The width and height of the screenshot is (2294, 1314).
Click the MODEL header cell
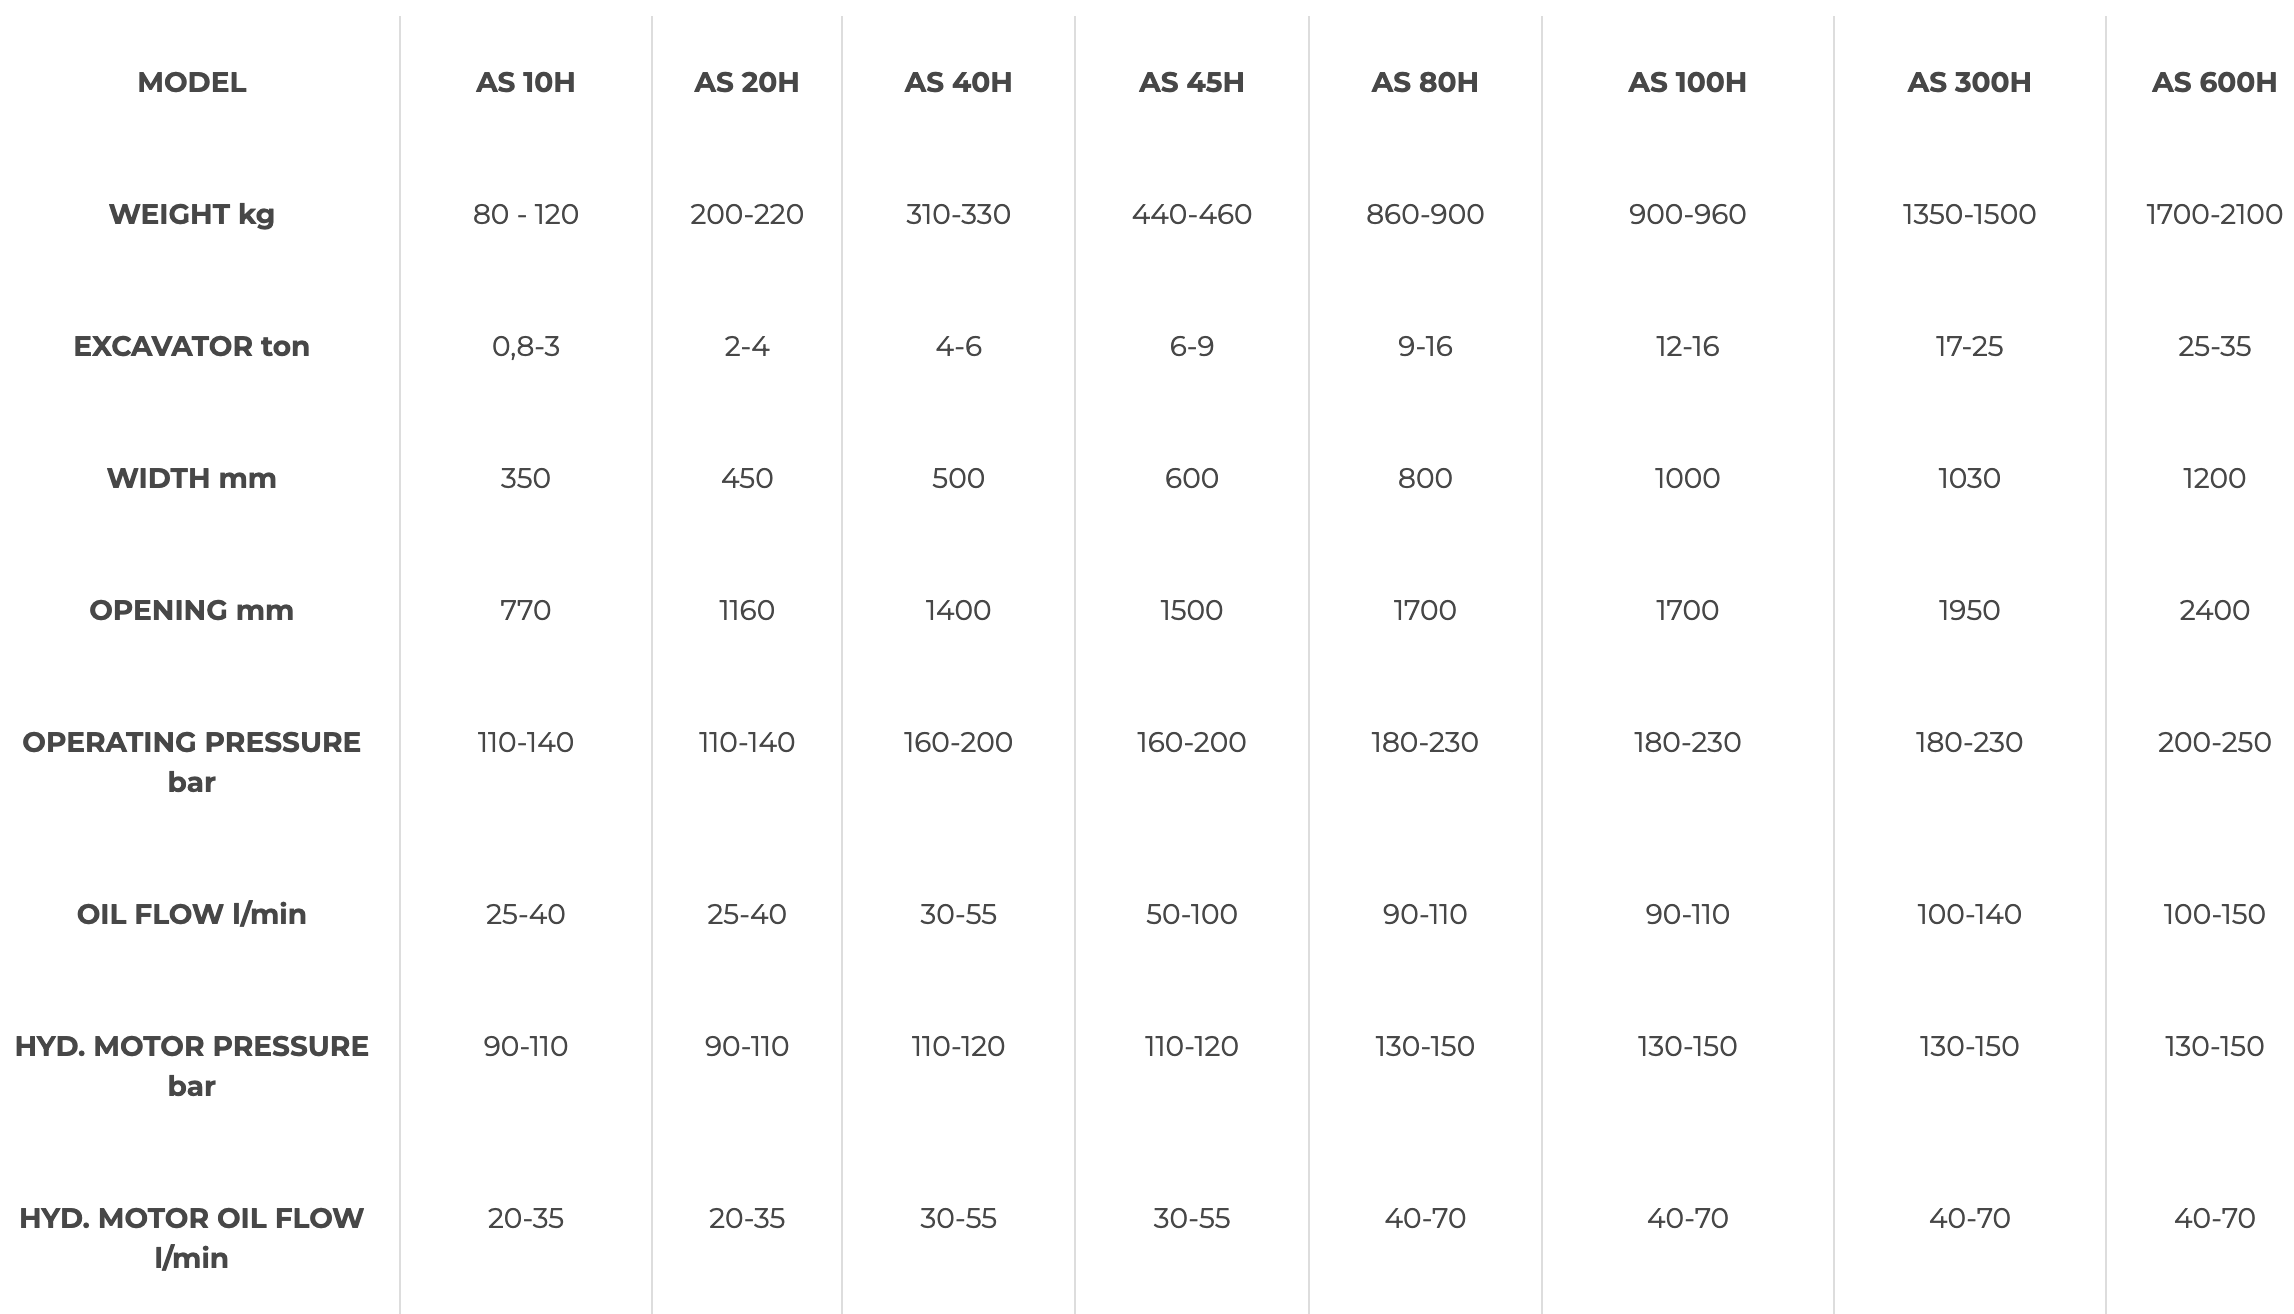coord(191,82)
